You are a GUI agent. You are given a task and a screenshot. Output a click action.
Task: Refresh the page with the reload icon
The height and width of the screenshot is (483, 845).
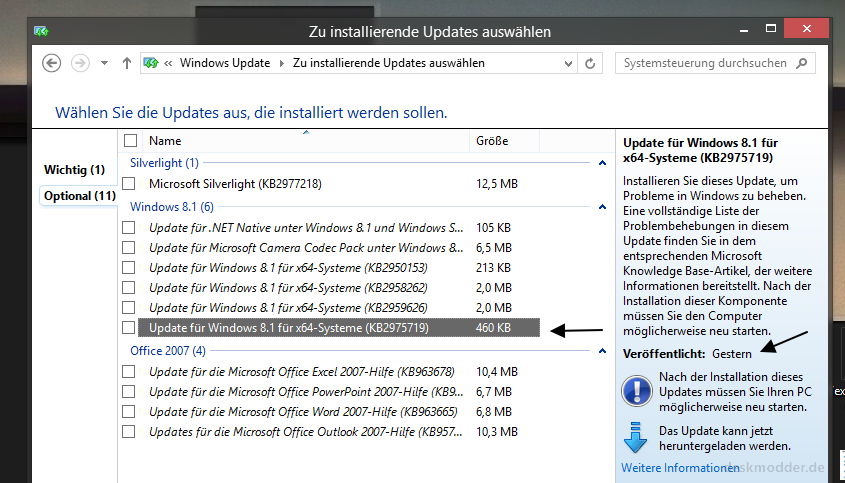click(x=590, y=64)
